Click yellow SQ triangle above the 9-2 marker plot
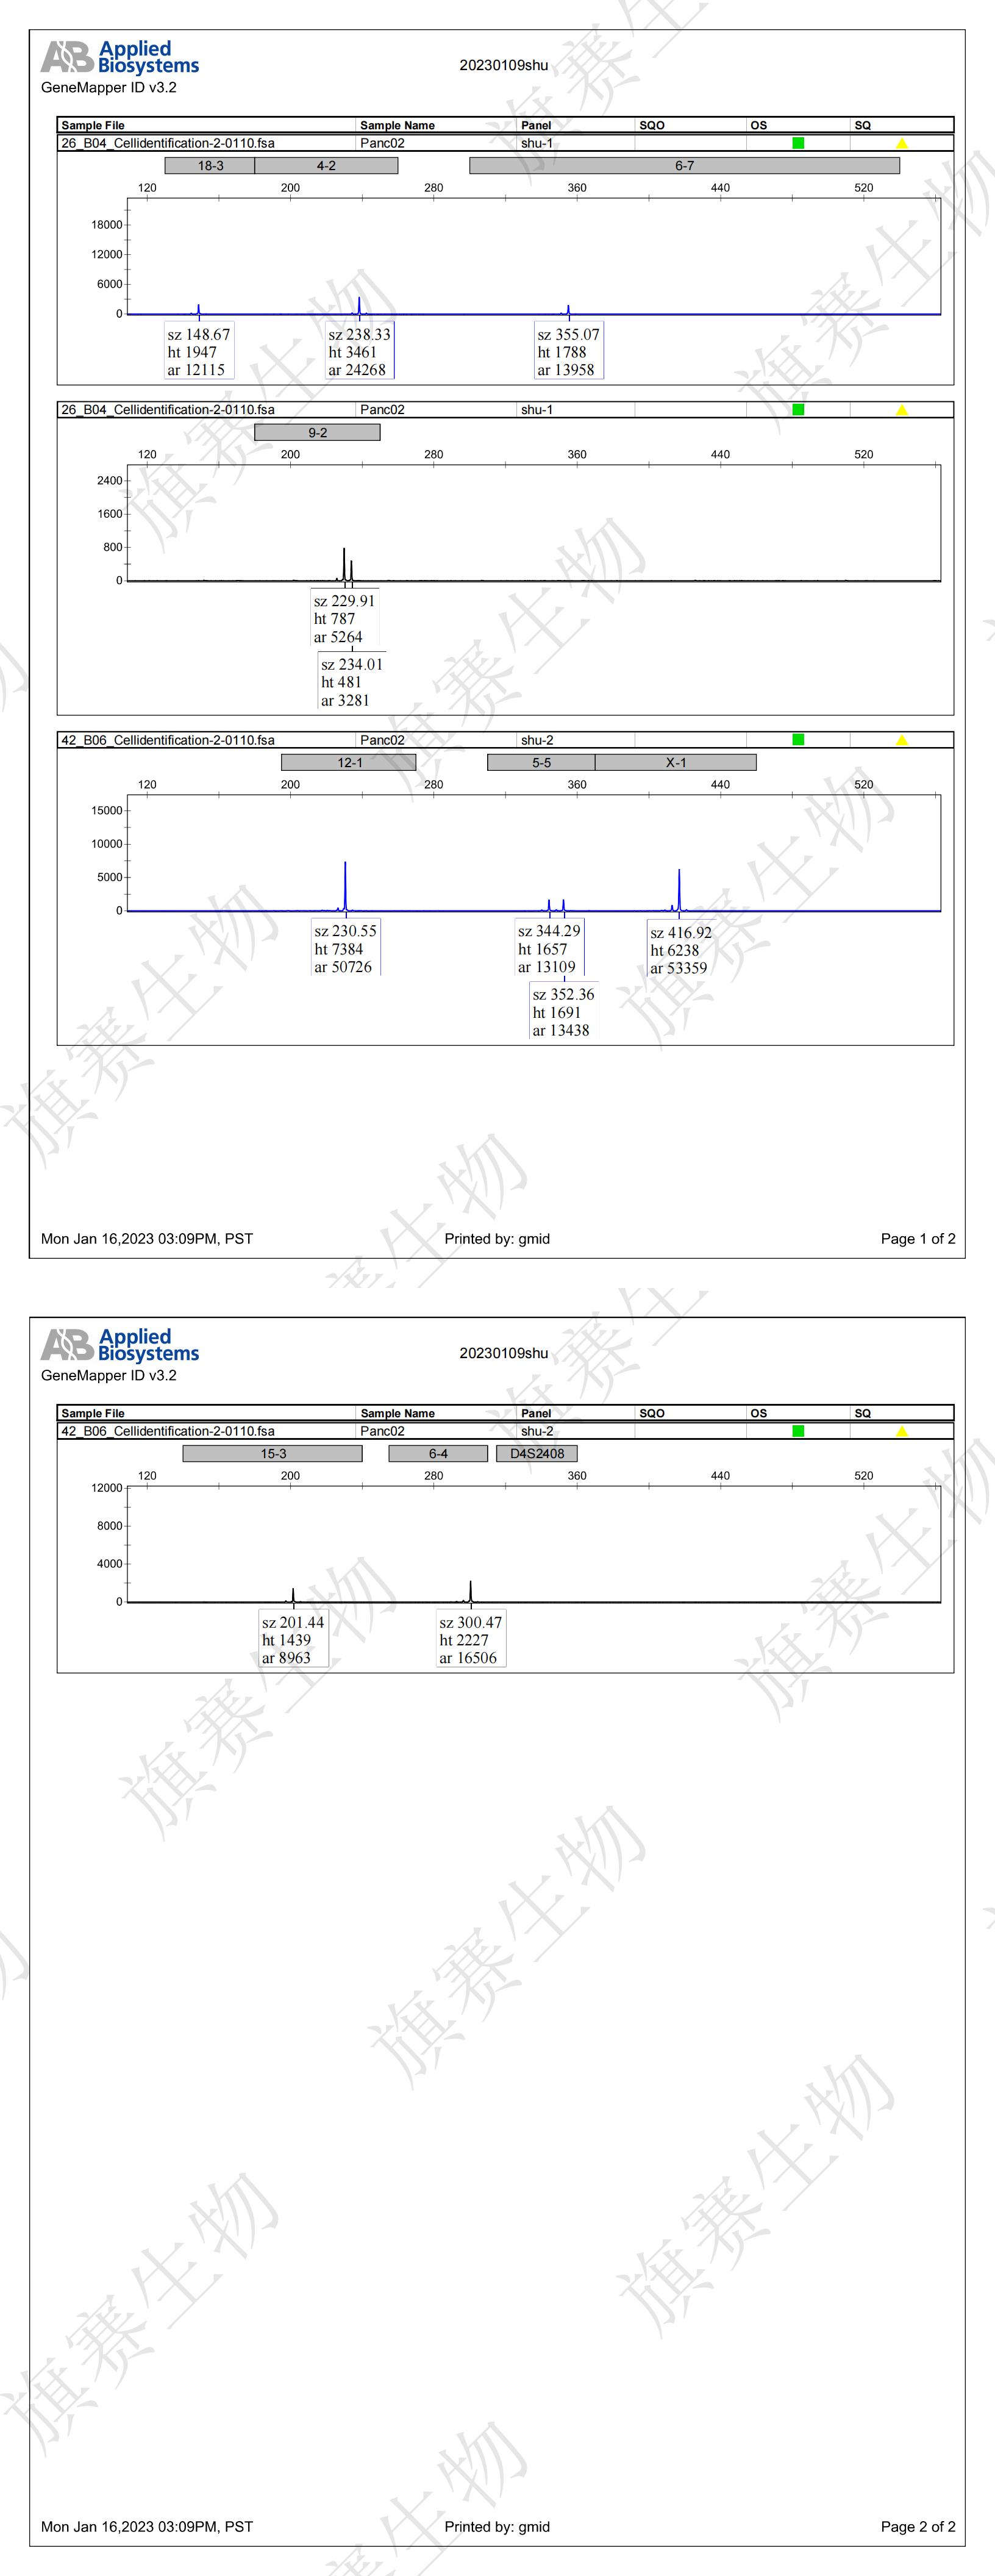Screen dimensions: 995x2576 [x=902, y=410]
